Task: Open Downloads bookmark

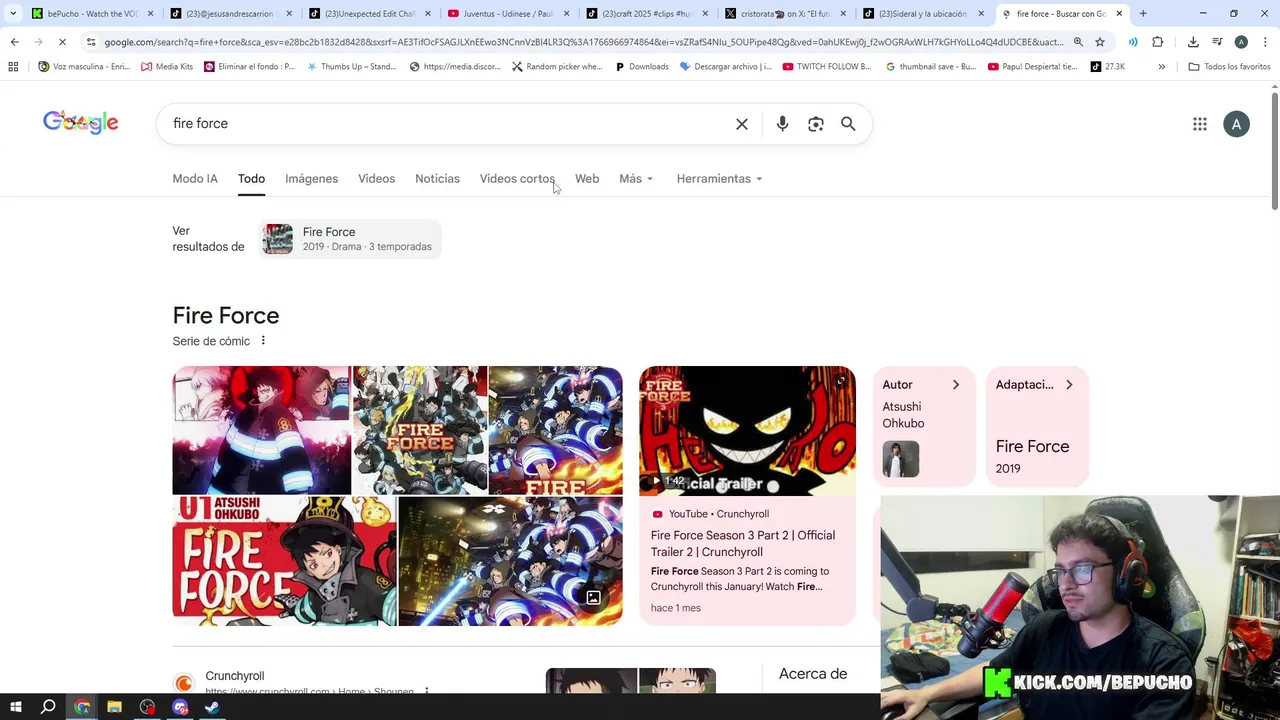Action: click(x=641, y=66)
